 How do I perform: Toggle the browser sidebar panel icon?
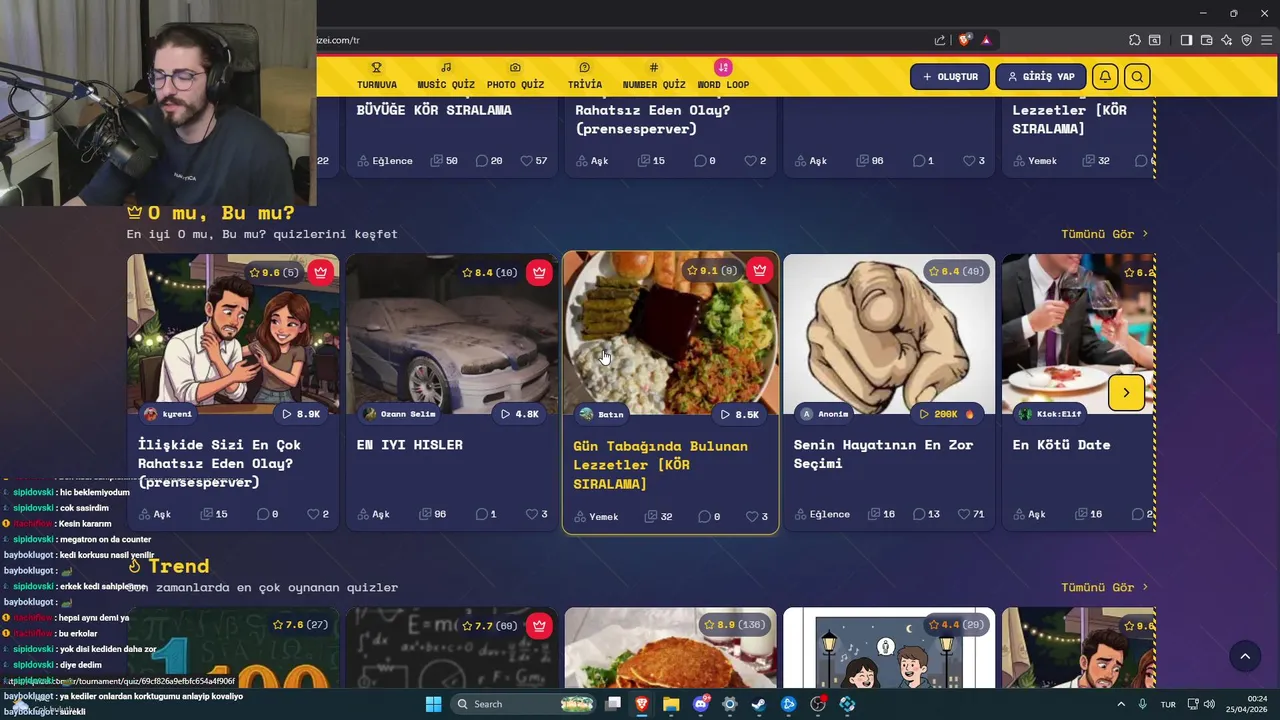click(x=1186, y=40)
